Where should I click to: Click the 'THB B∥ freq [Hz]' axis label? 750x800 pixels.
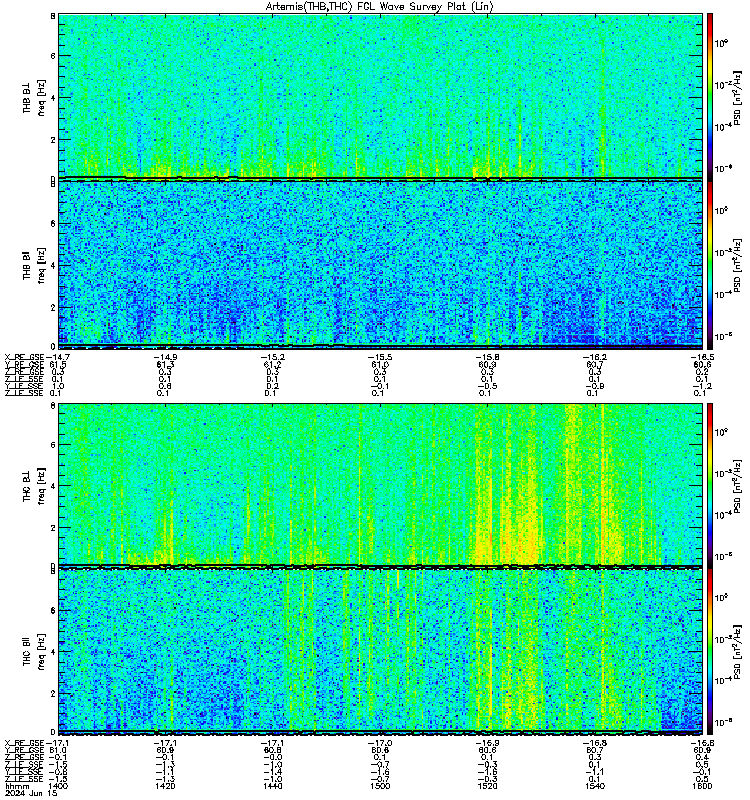[x=34, y=265]
